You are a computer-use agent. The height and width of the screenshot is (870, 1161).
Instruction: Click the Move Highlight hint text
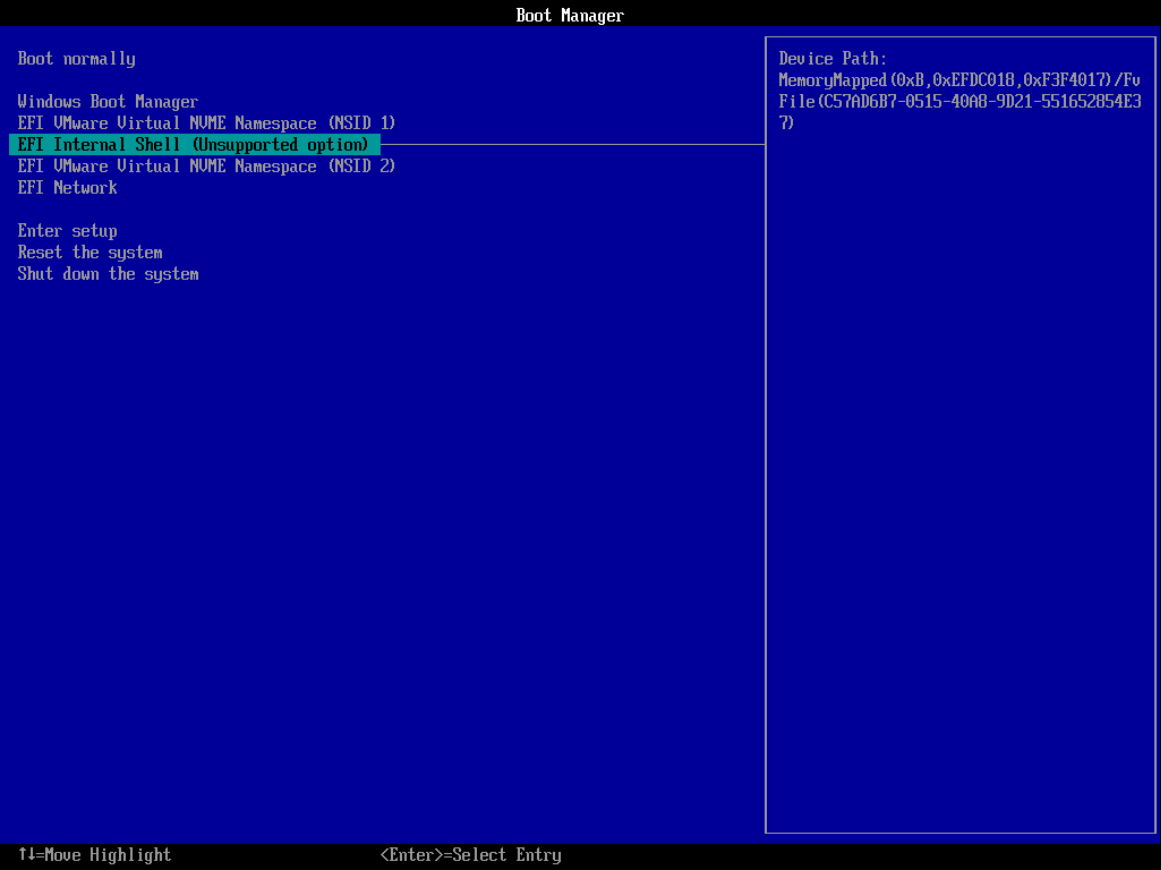click(94, 855)
